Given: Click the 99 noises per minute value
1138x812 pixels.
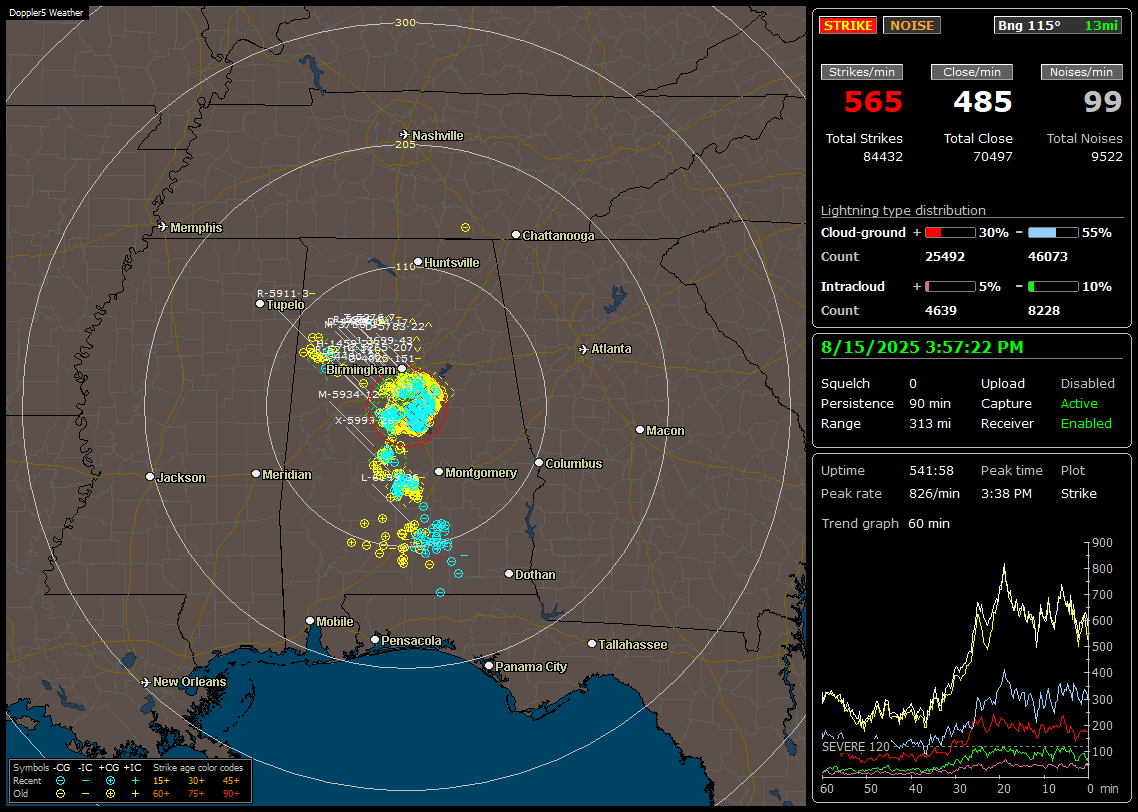Looking at the screenshot, I should click(x=1103, y=102).
